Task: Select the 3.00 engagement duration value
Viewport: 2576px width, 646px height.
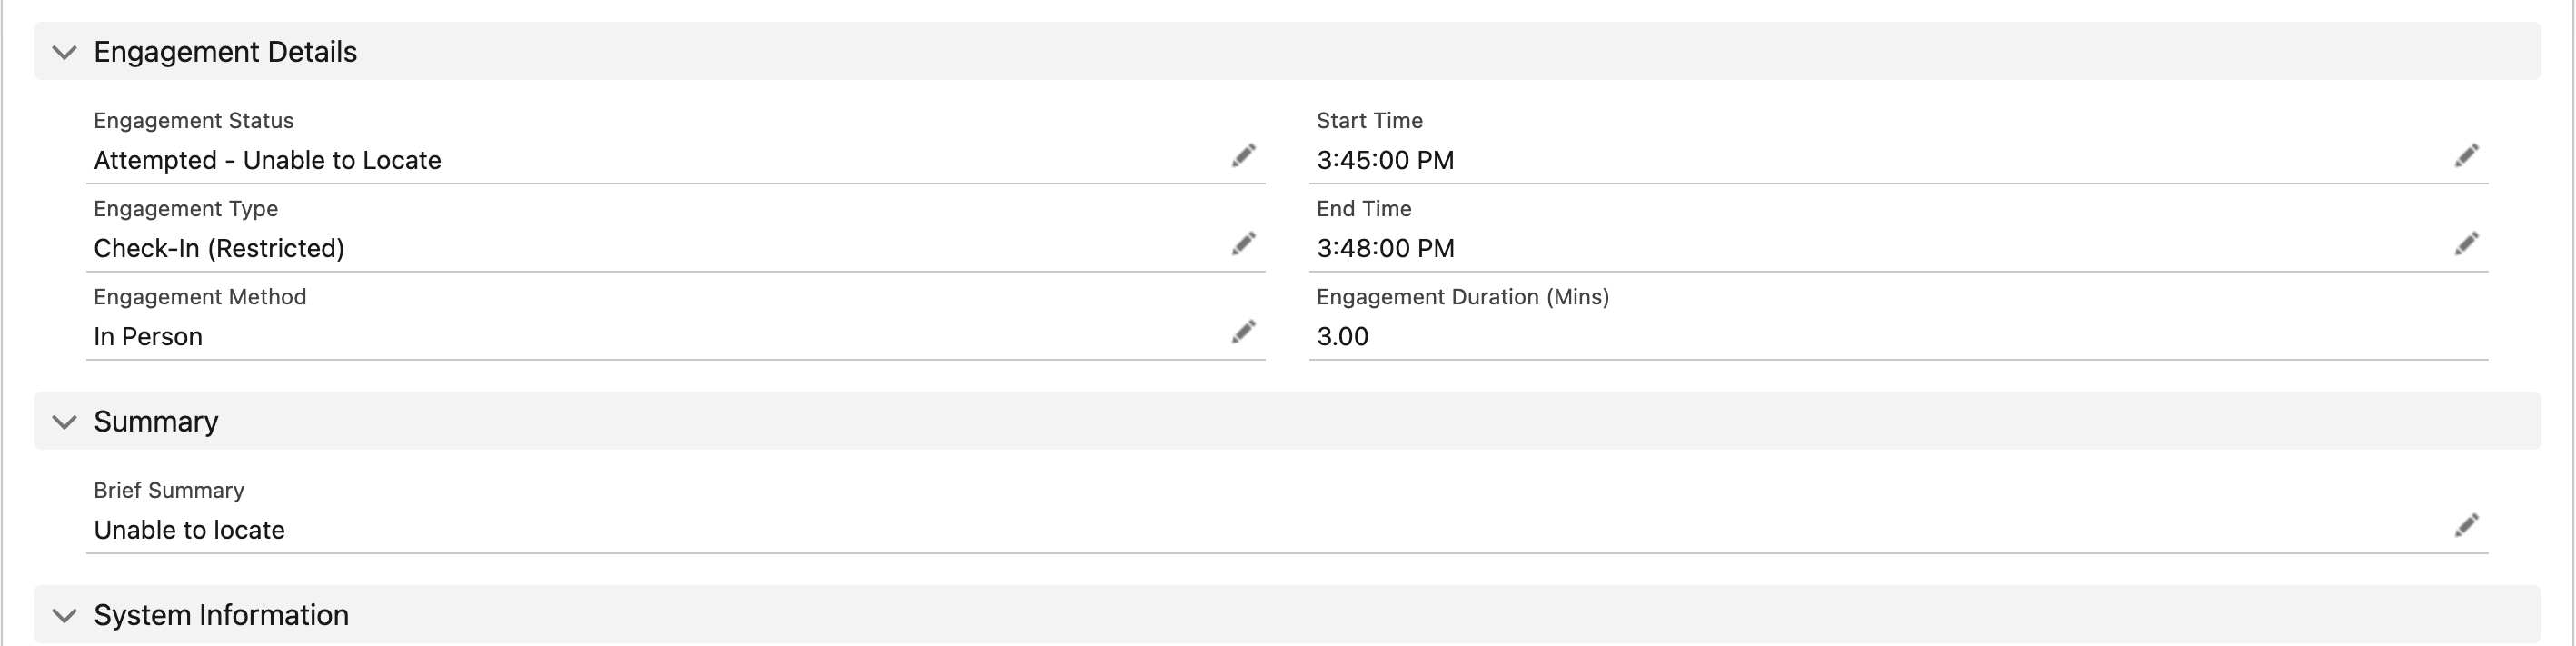Action: tap(1342, 336)
